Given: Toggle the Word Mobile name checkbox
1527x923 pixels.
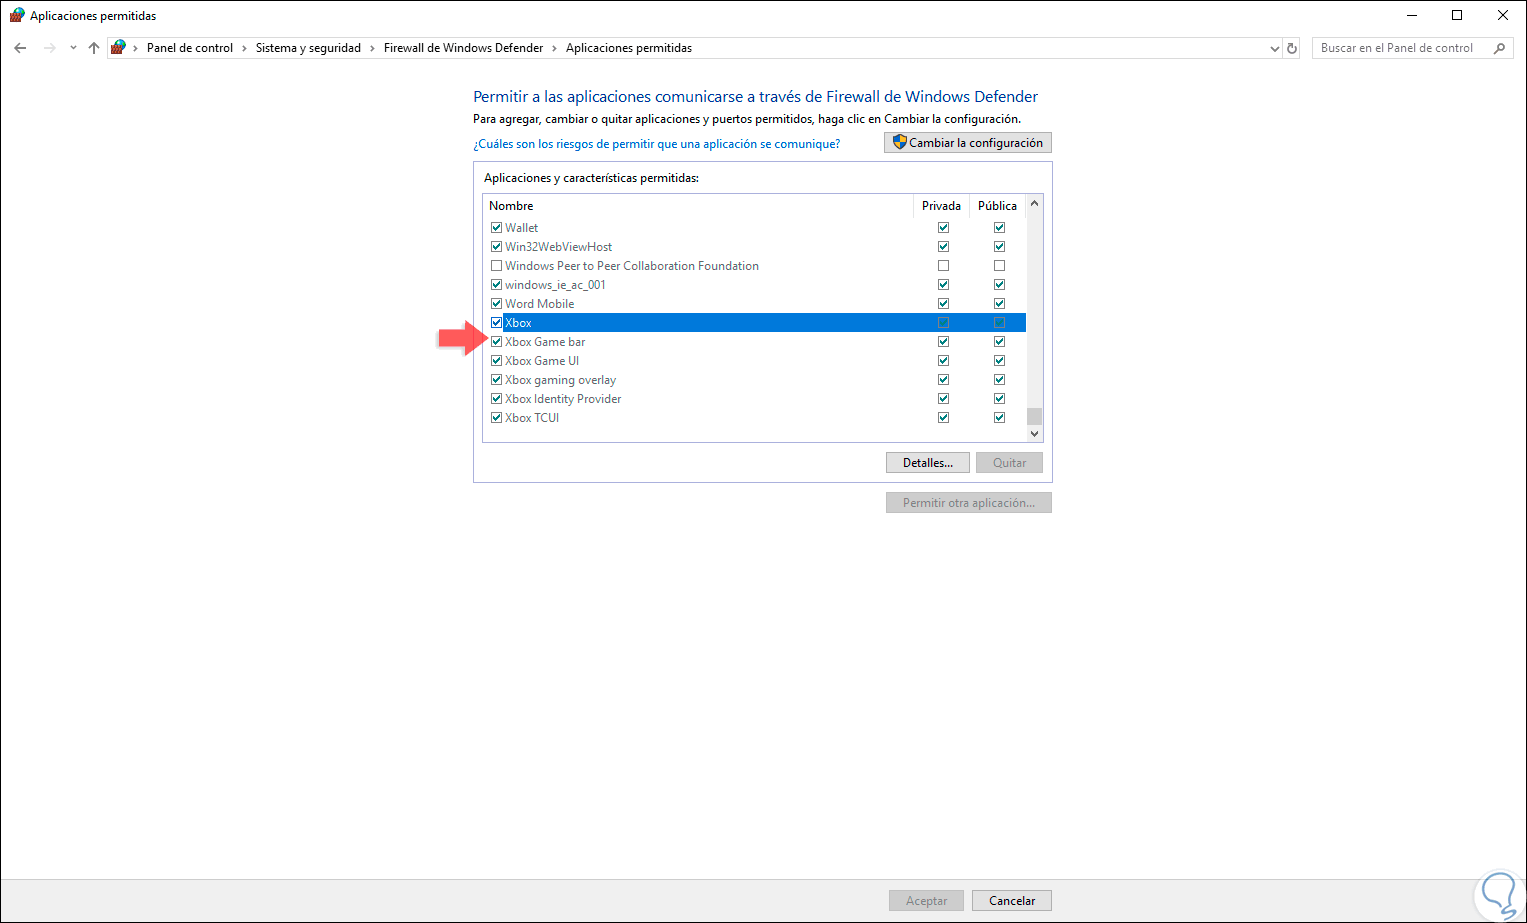Looking at the screenshot, I should (x=496, y=304).
